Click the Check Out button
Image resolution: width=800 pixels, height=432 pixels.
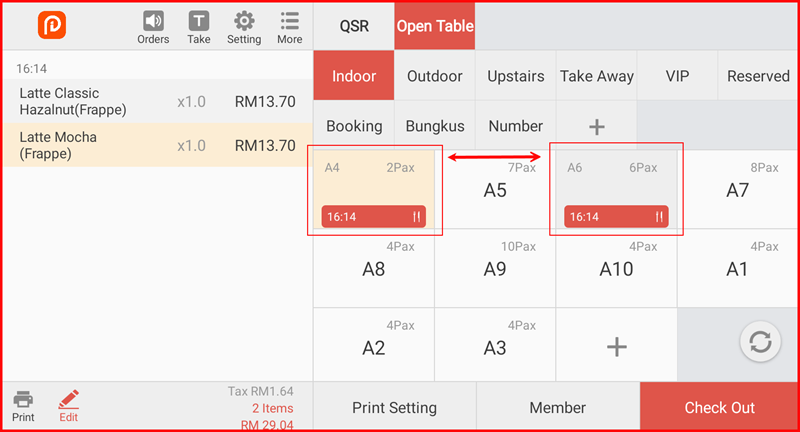click(x=719, y=407)
